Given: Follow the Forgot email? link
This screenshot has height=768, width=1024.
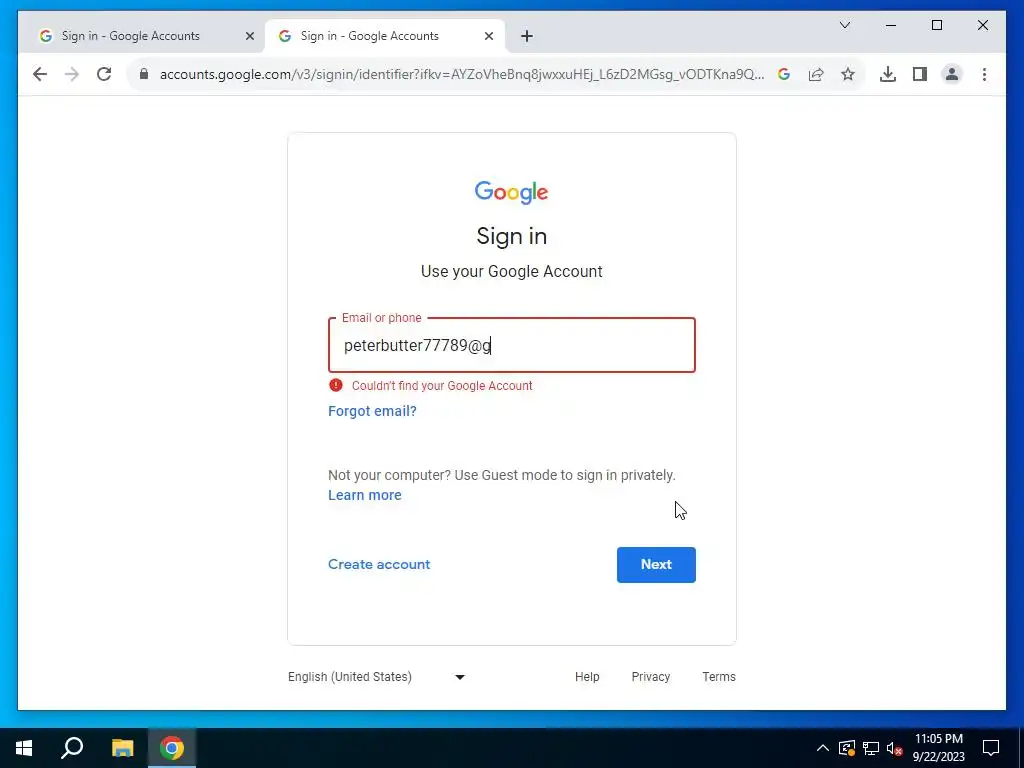Looking at the screenshot, I should [x=372, y=411].
